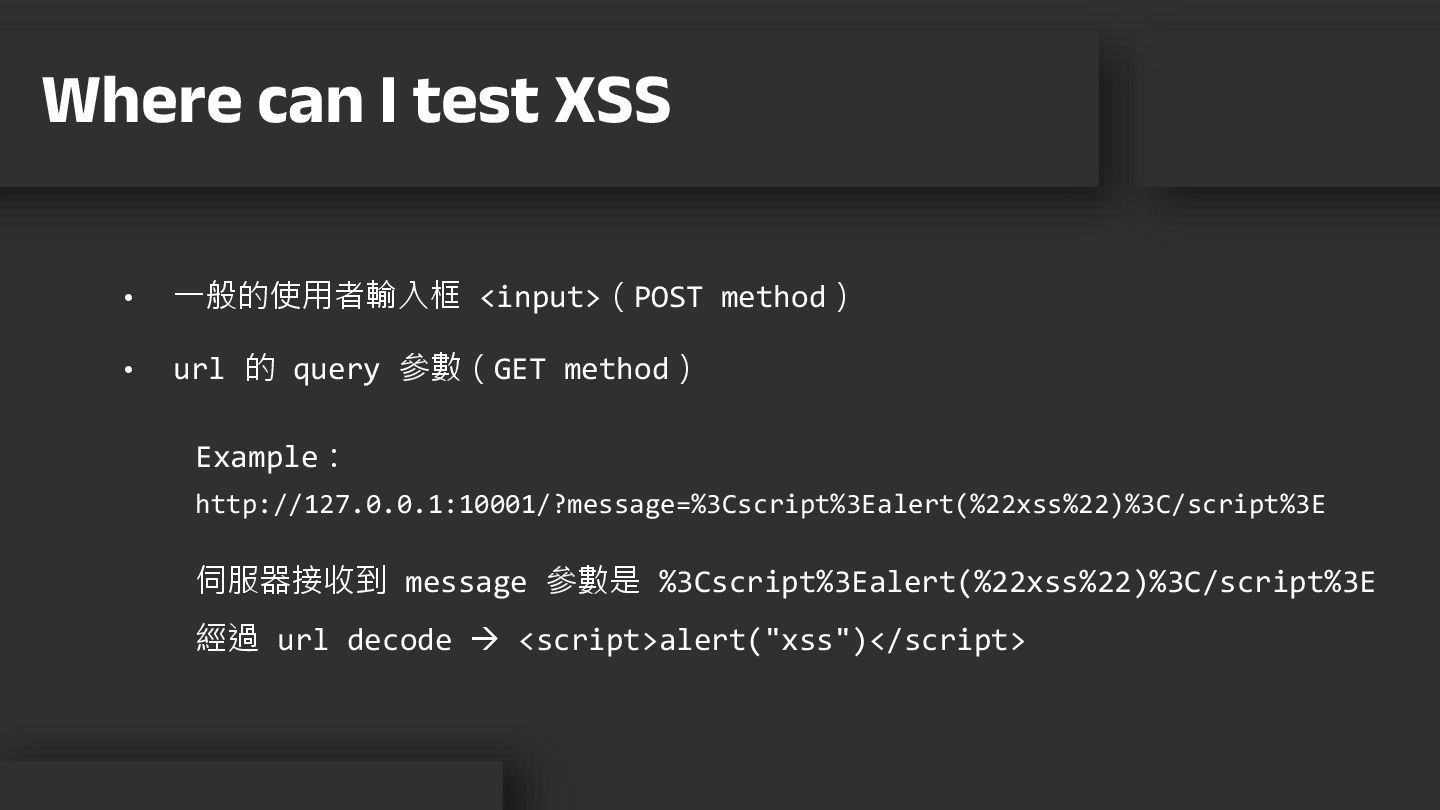The width and height of the screenshot is (1440, 810).
Task: Select the first bullet about user input box
Action: tap(511, 296)
